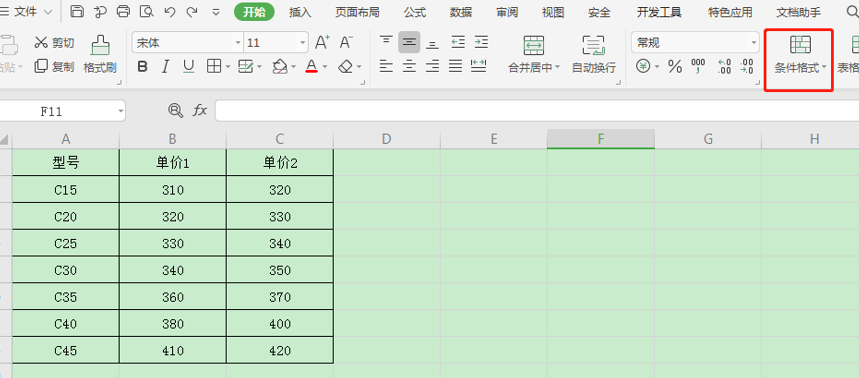859x378 pixels.
Task: Apply percent style with % icon
Action: point(675,67)
